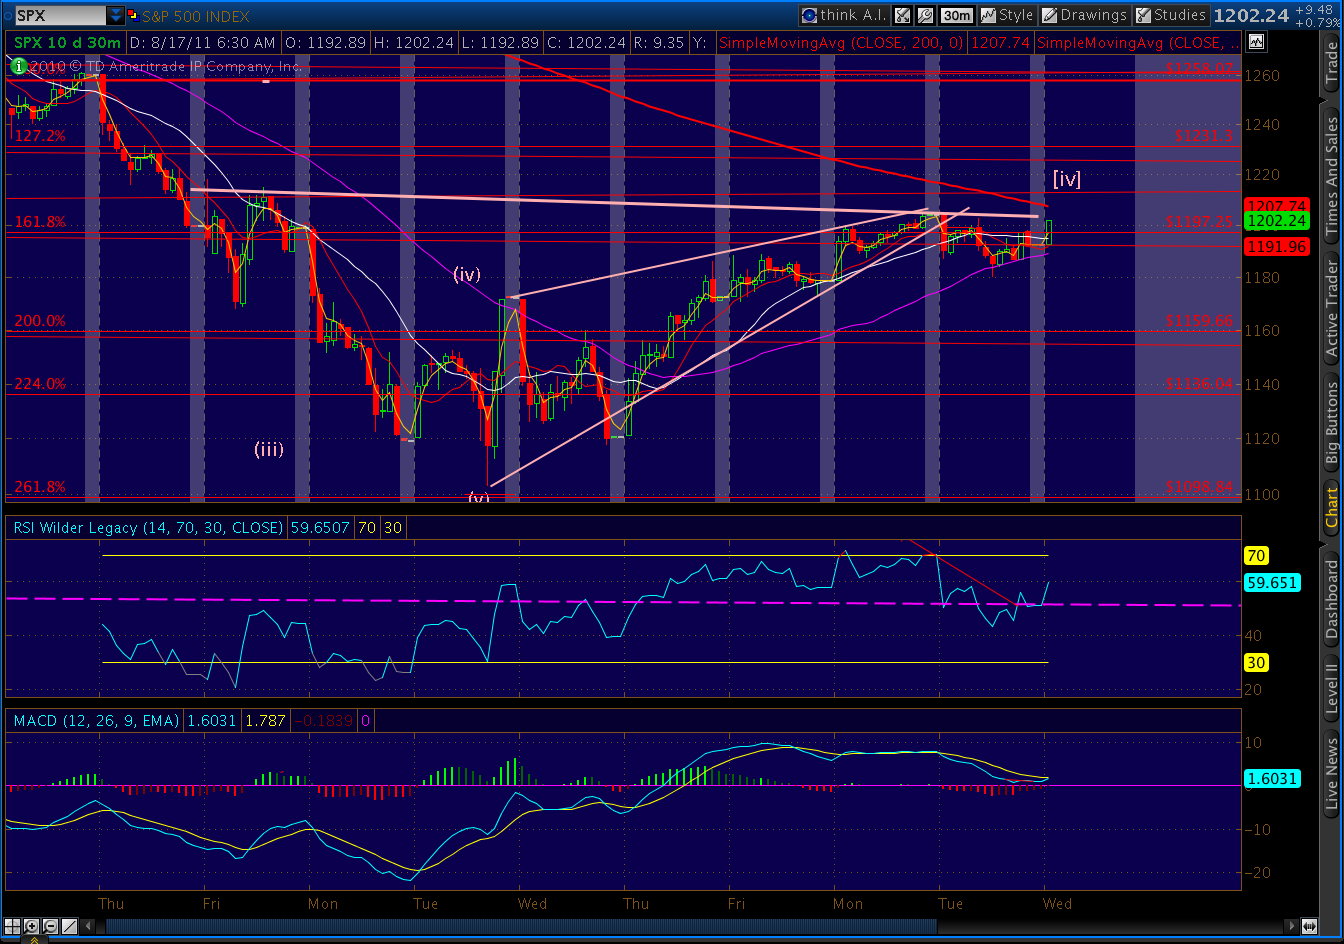Open the Dashboard side tab
Viewport: 1344px width, 944px height.
[x=1330, y=599]
